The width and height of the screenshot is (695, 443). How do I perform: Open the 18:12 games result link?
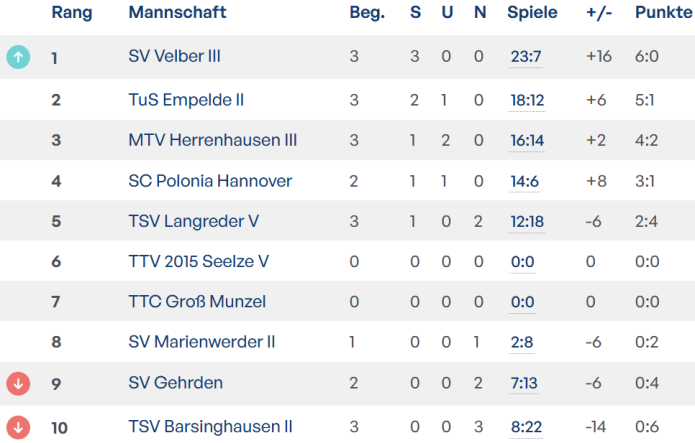pos(526,100)
